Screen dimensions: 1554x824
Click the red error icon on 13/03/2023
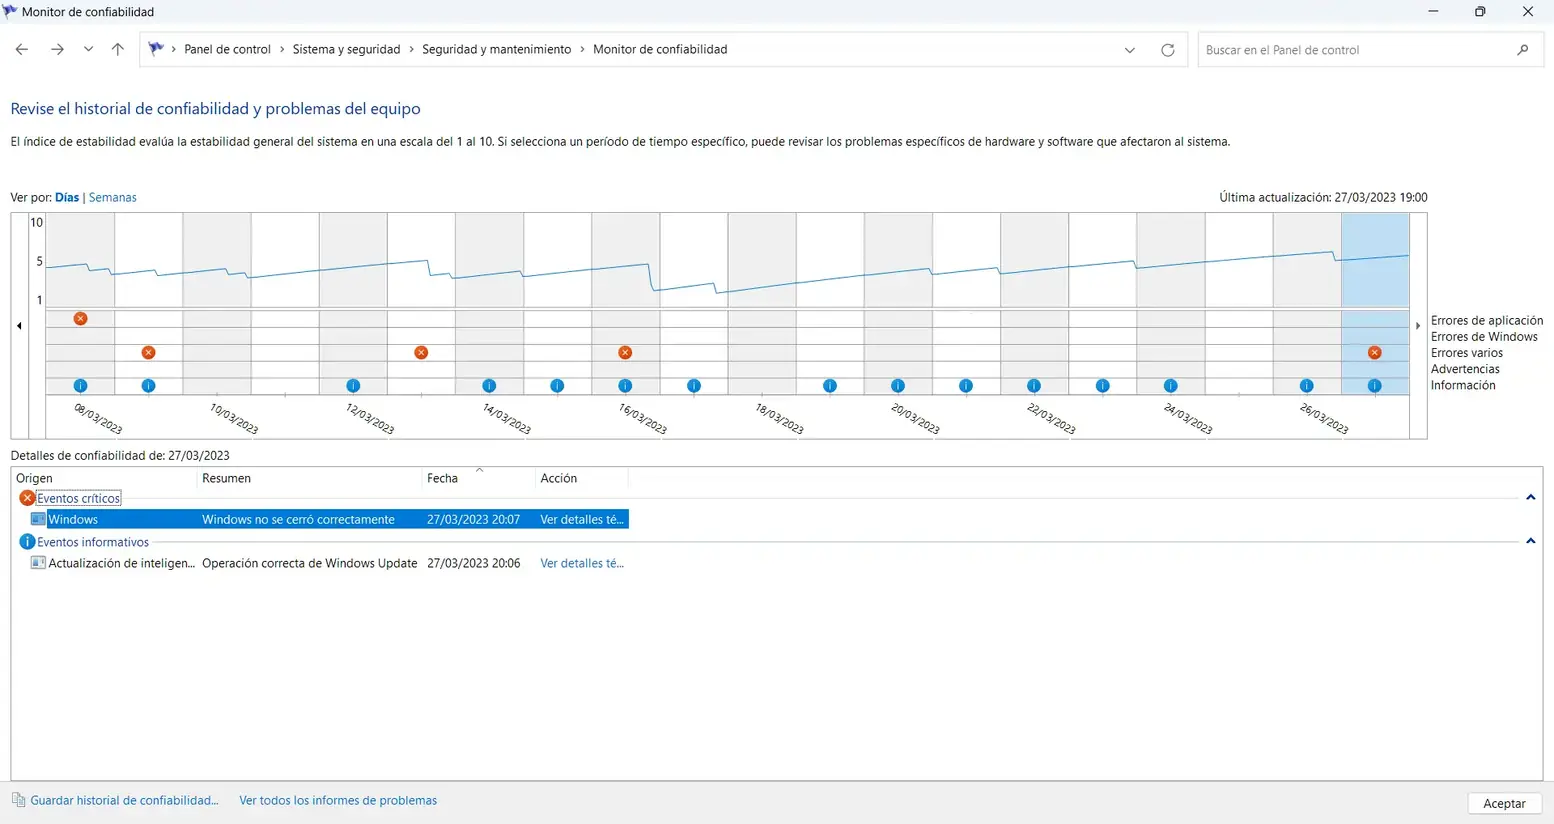click(421, 352)
